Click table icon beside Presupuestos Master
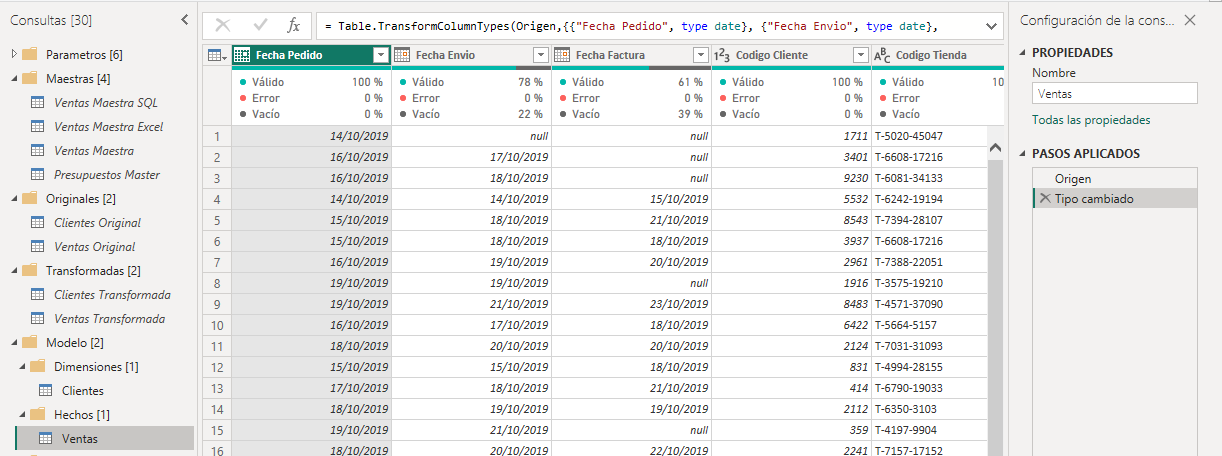 (38, 175)
